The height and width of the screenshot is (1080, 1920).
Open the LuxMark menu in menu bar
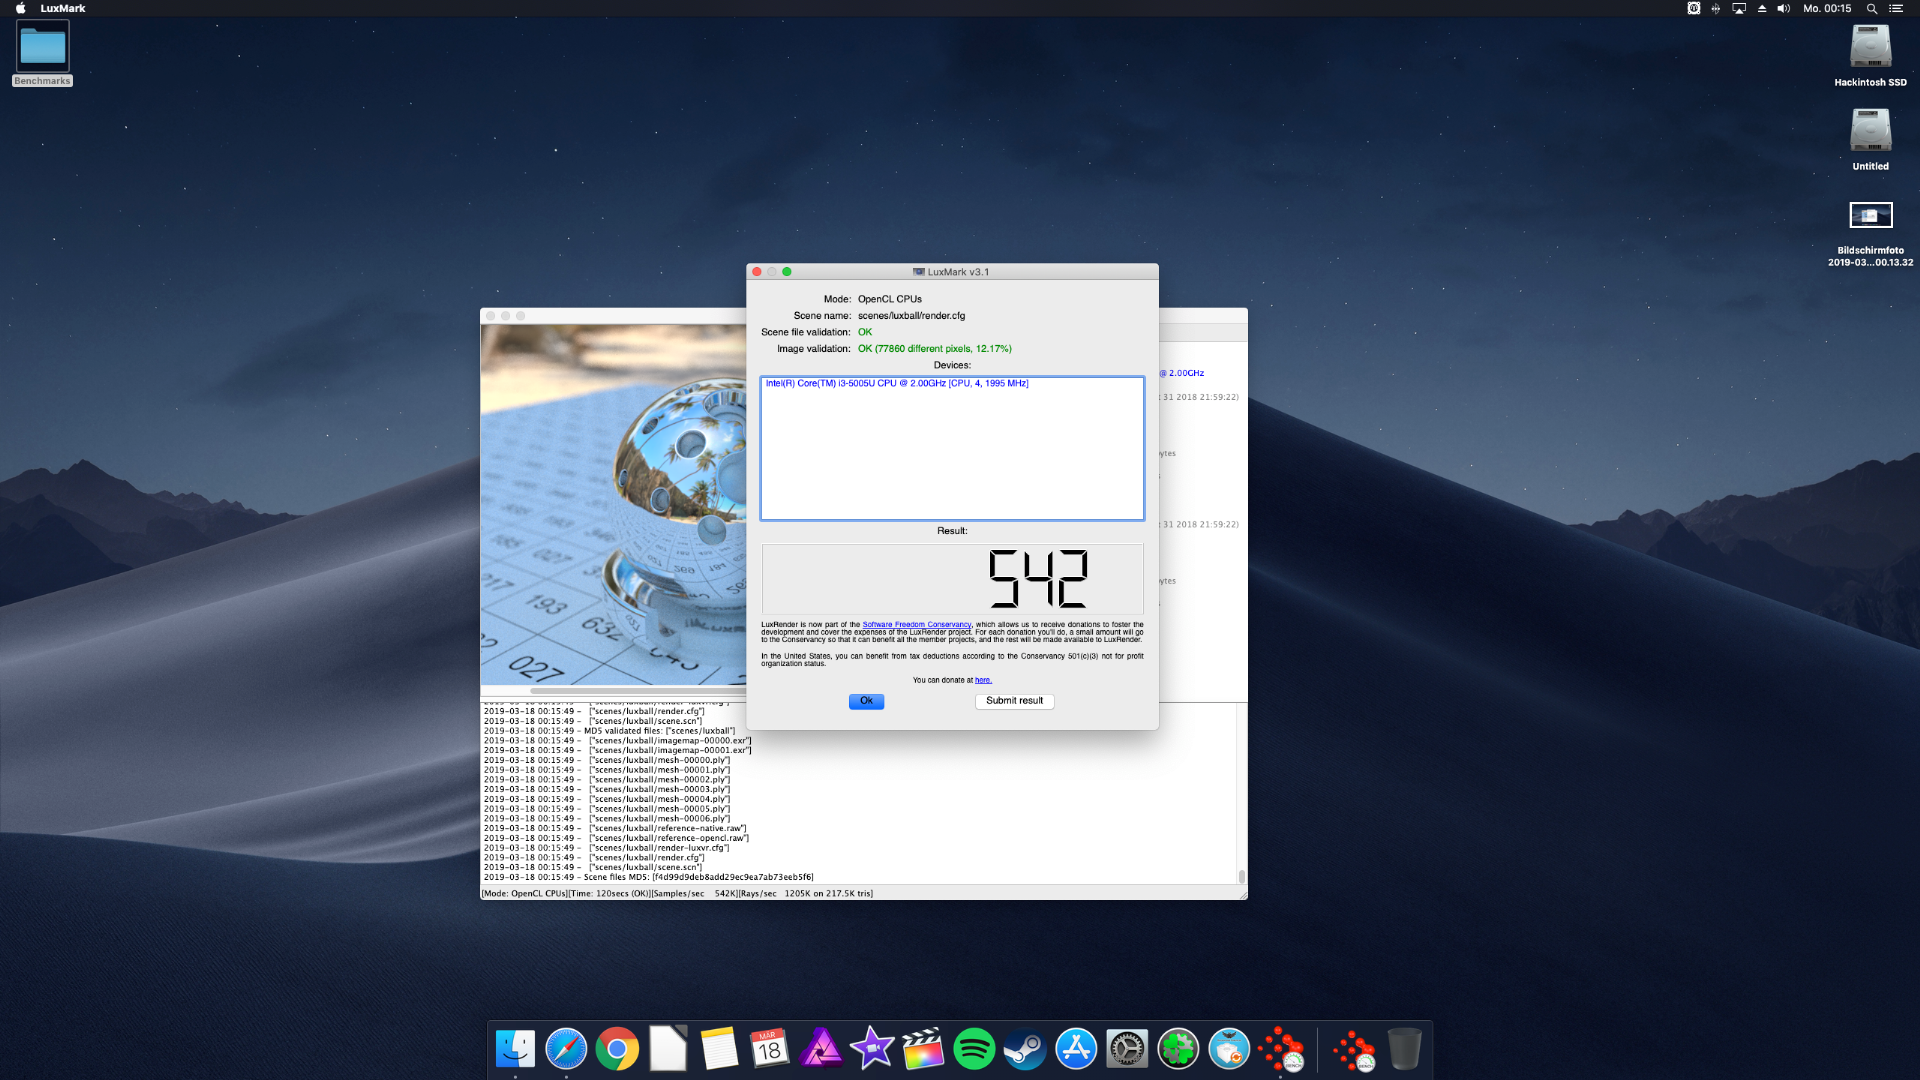(63, 8)
